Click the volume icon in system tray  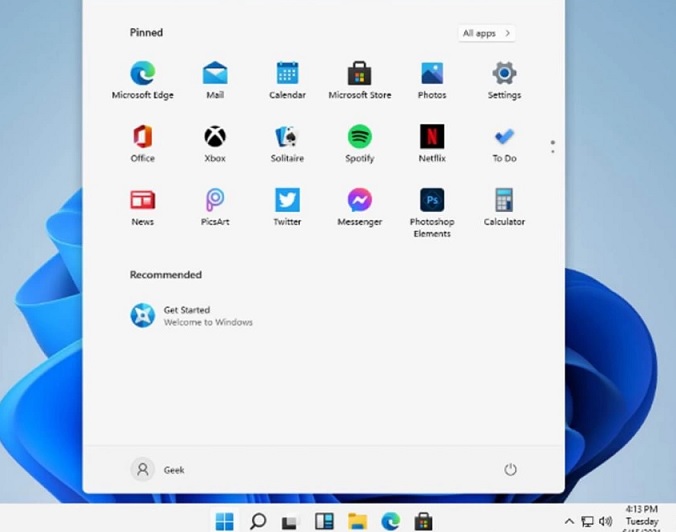point(606,522)
